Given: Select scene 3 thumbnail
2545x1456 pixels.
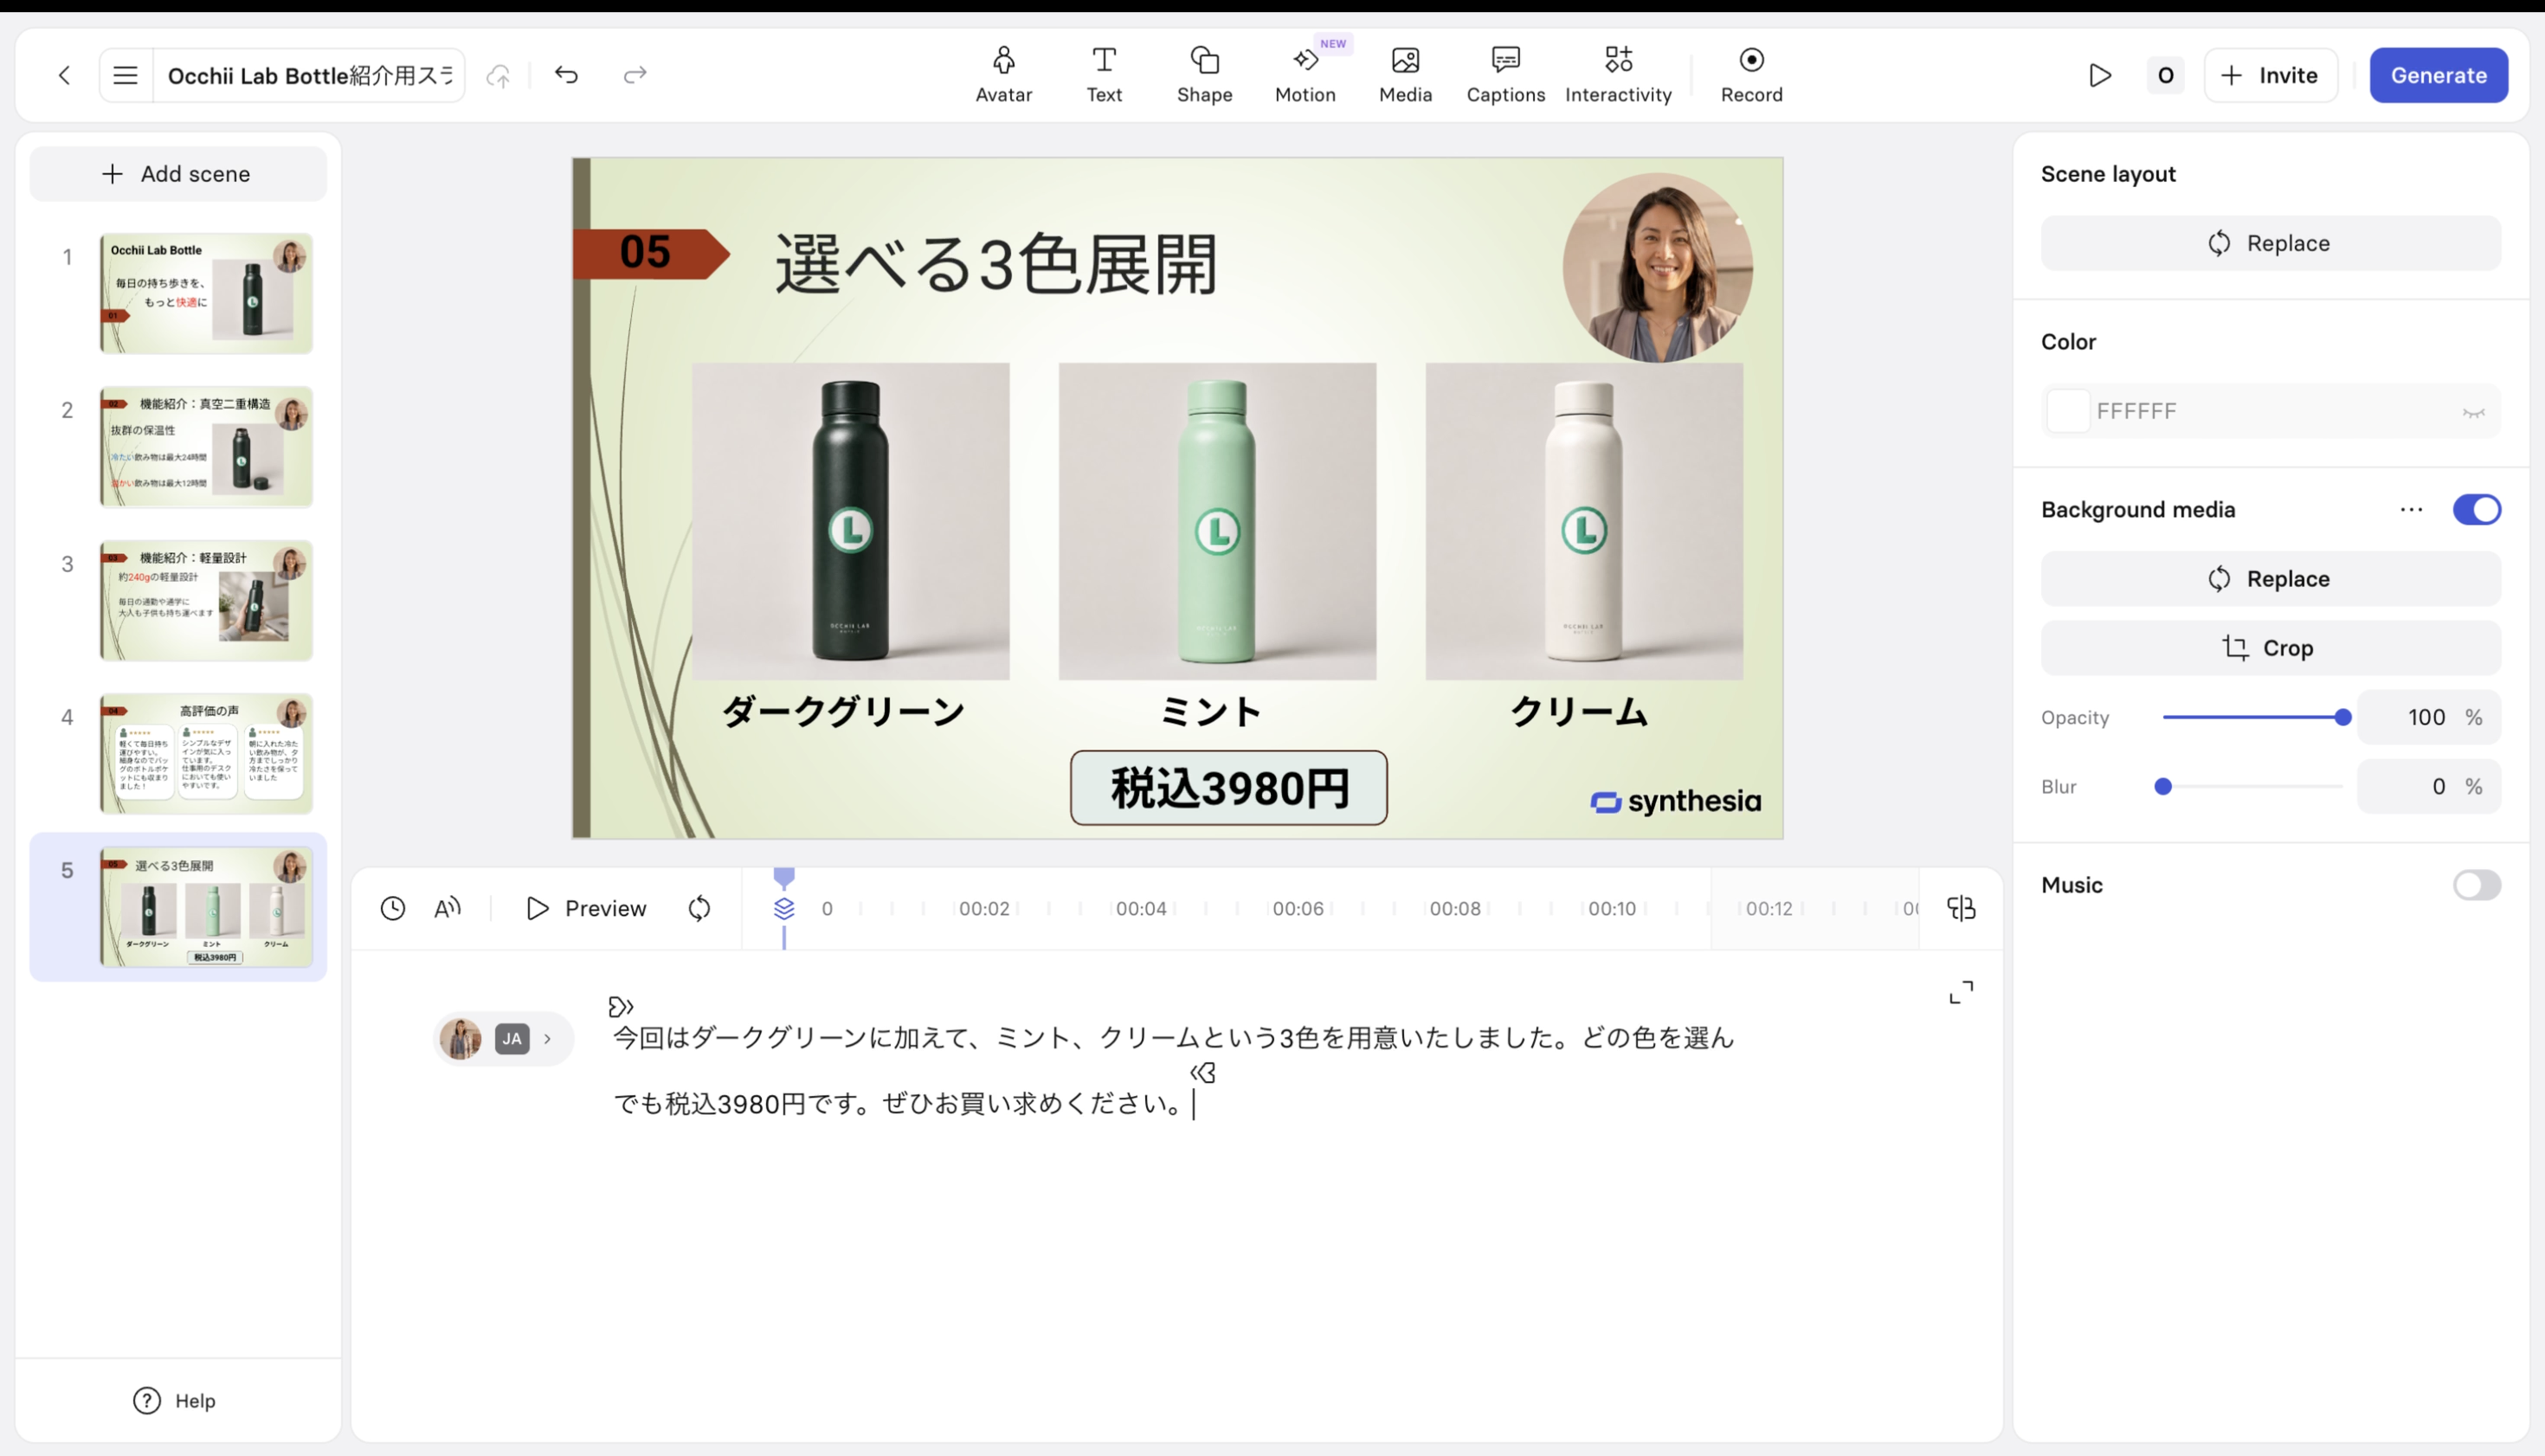Looking at the screenshot, I should coord(206,601).
